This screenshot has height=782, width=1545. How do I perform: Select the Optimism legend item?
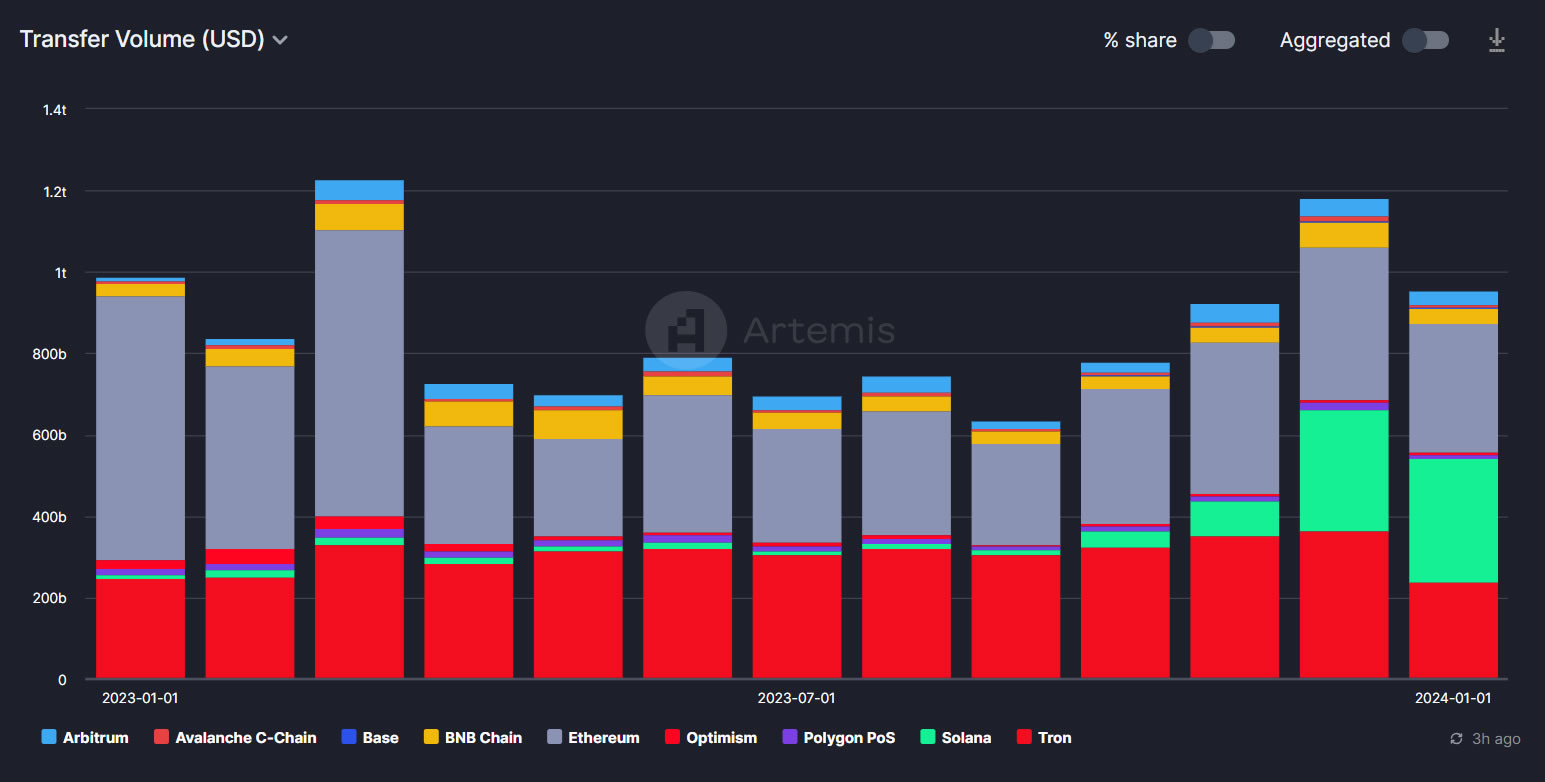(x=721, y=738)
